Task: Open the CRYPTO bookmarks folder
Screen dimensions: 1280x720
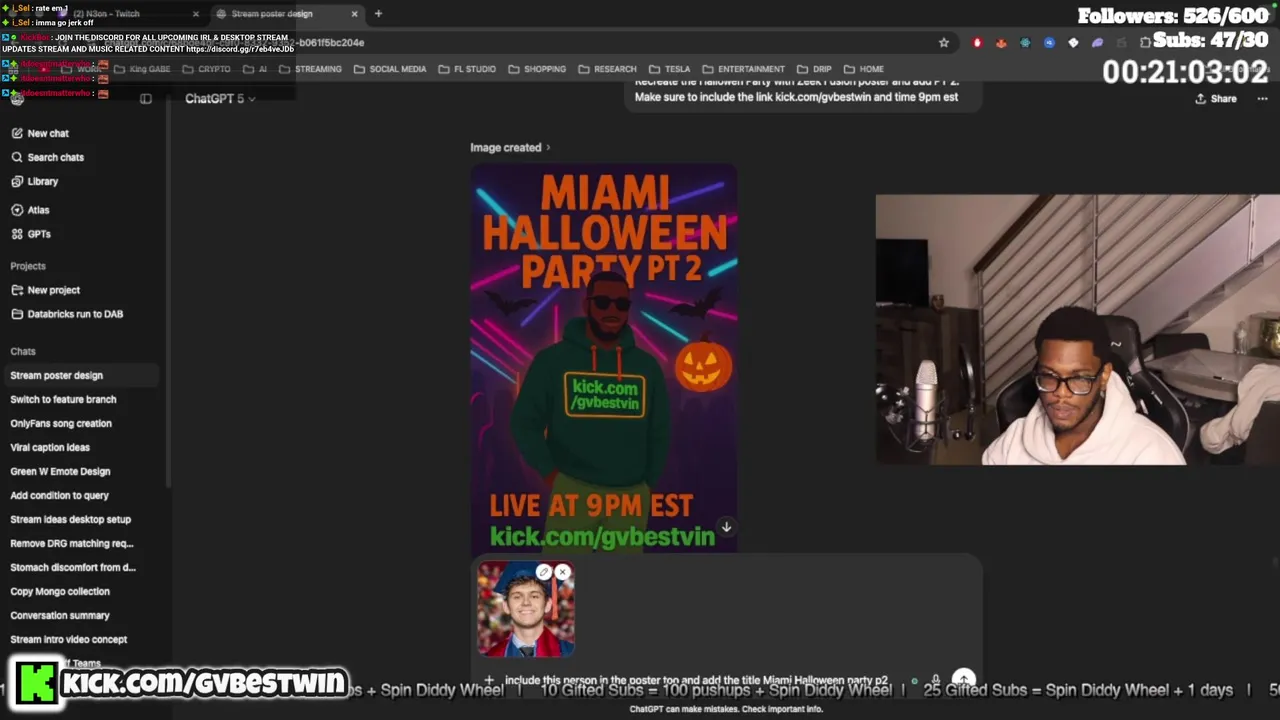Action: click(206, 69)
